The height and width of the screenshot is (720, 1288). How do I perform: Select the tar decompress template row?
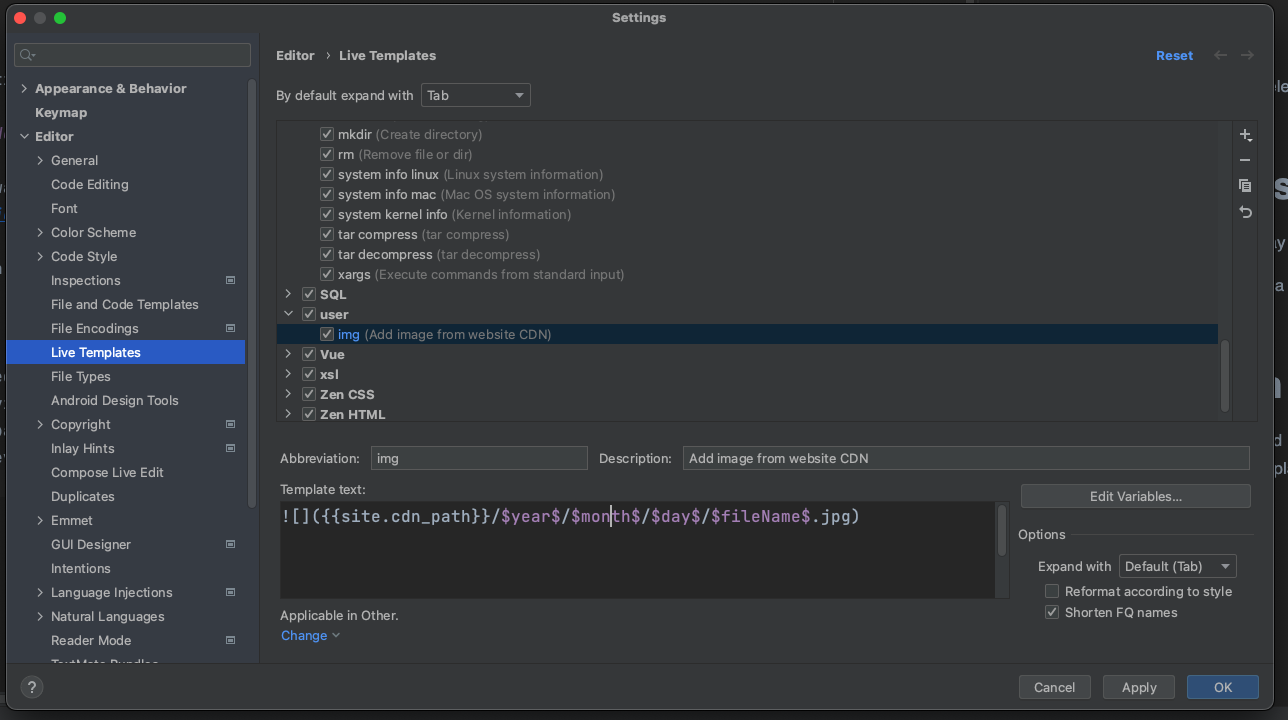747,254
